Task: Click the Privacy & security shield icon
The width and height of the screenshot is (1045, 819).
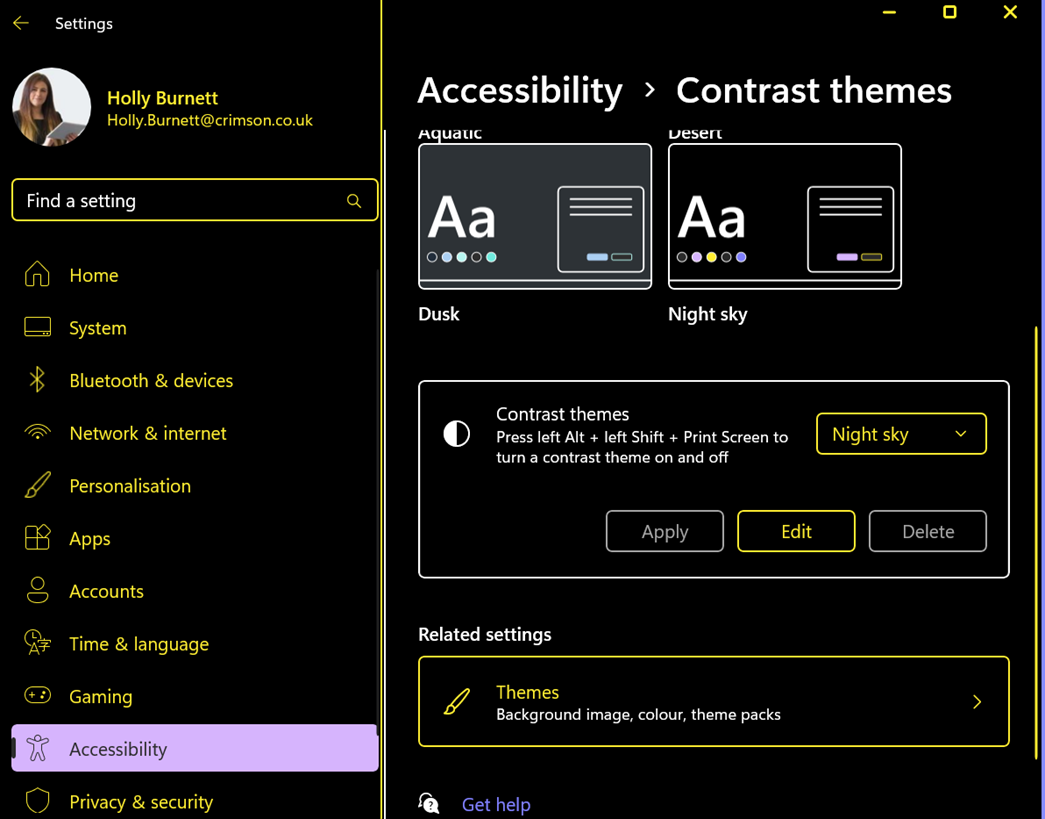Action: (37, 801)
